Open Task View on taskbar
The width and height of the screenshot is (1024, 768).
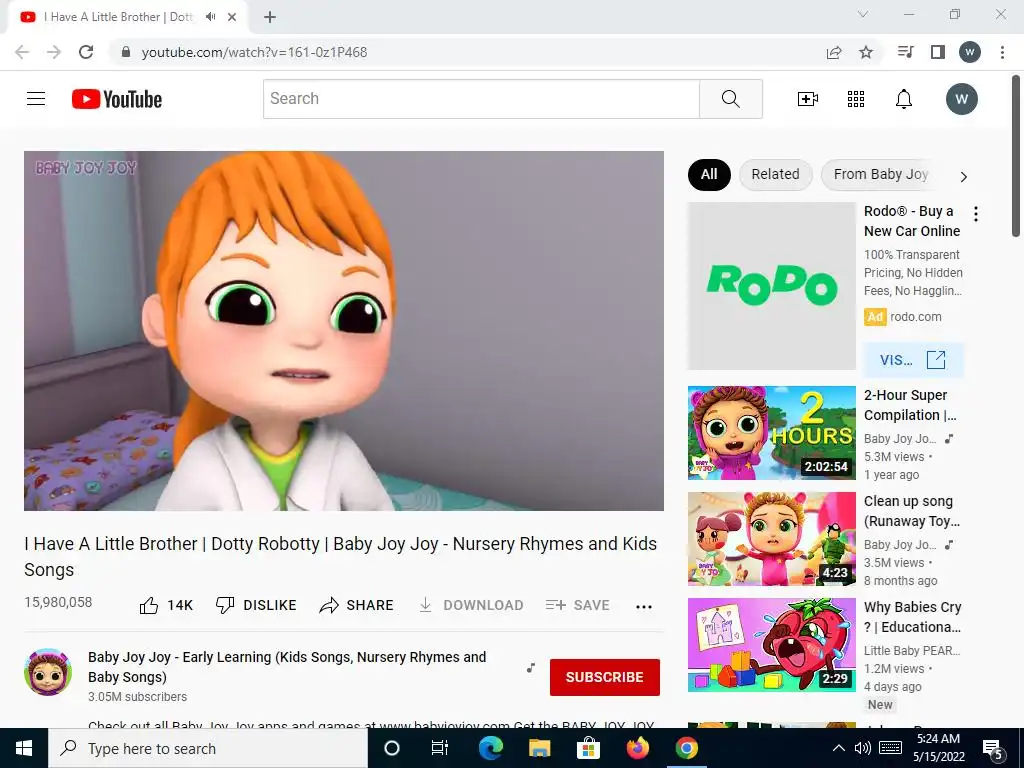440,748
